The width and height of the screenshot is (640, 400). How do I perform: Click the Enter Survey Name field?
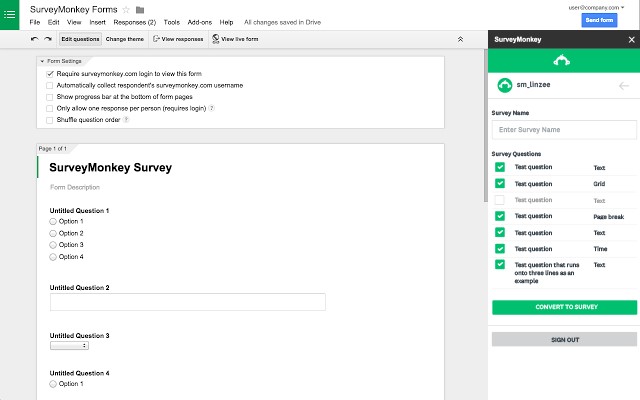pos(564,130)
